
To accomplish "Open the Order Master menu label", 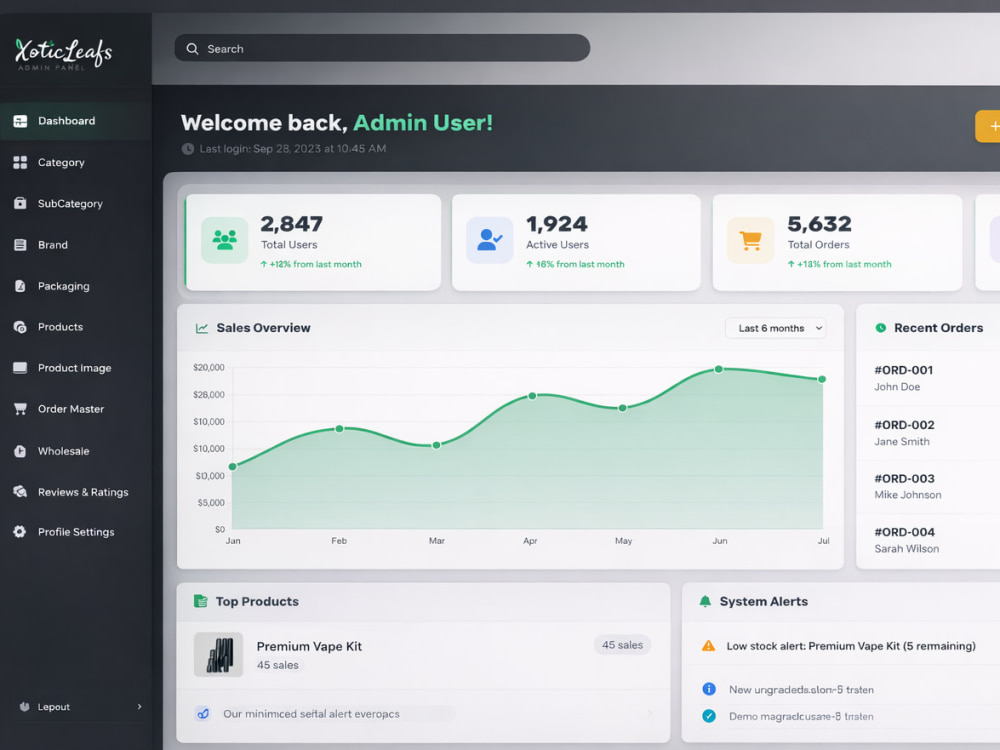I will (x=71, y=409).
